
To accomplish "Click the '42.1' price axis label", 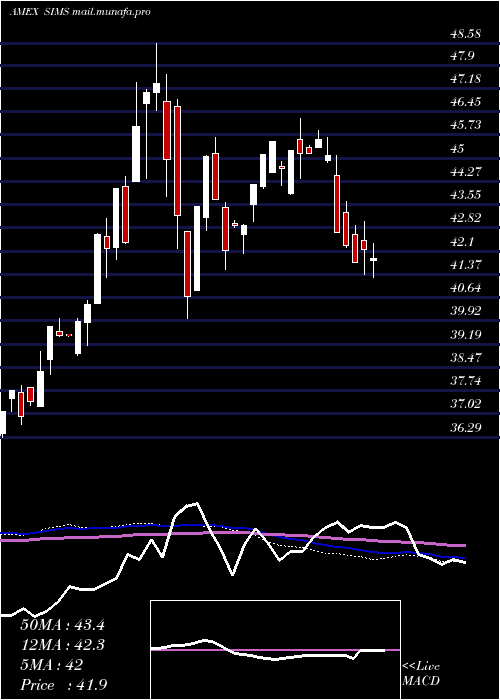I will [461, 242].
